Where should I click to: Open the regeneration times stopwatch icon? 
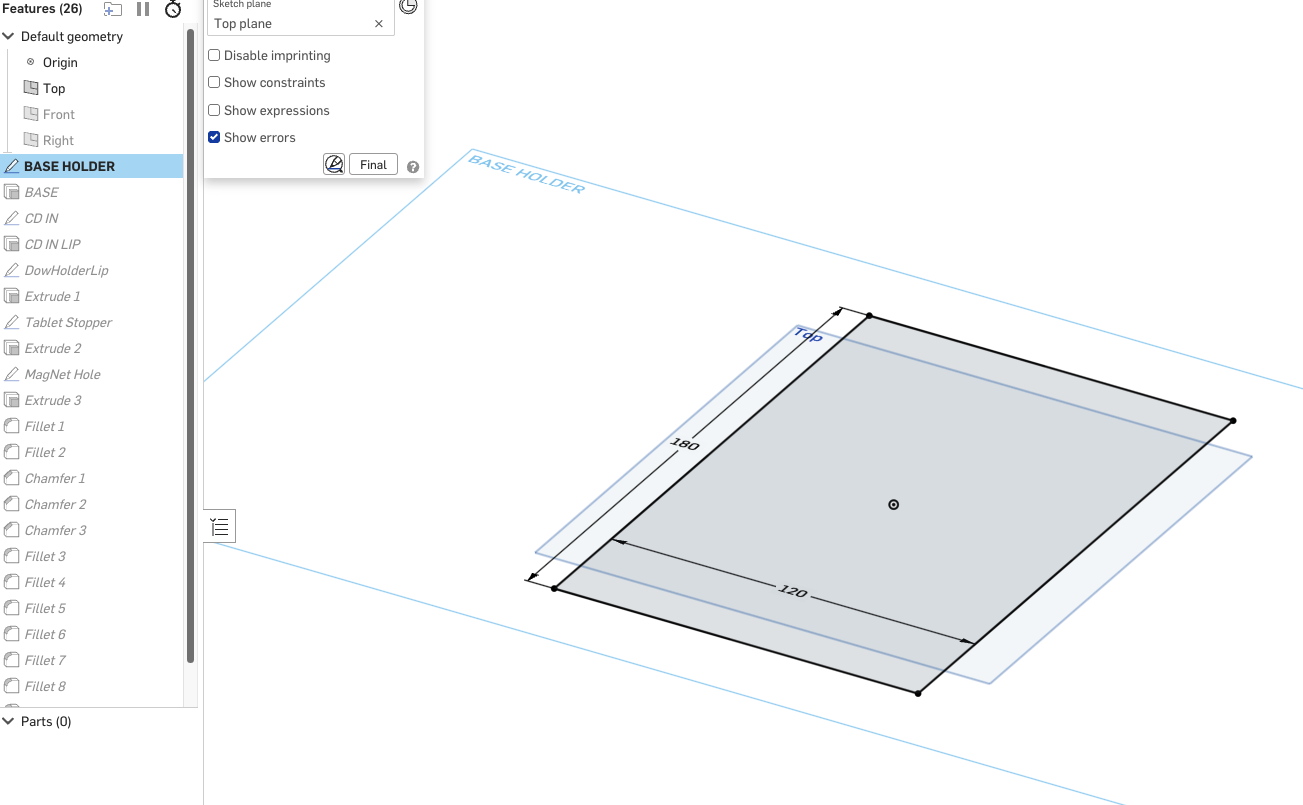click(173, 9)
